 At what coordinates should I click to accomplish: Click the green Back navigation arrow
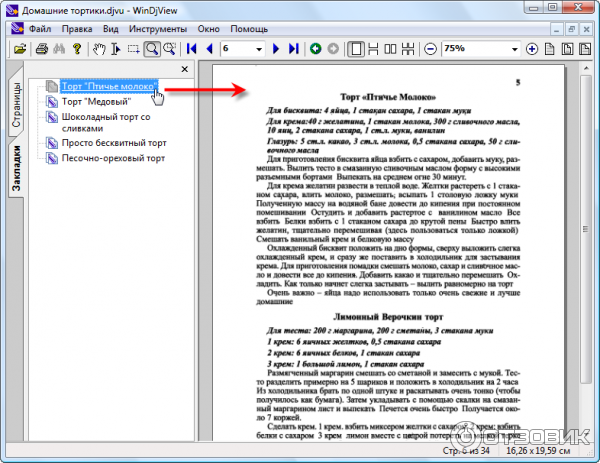(316, 48)
